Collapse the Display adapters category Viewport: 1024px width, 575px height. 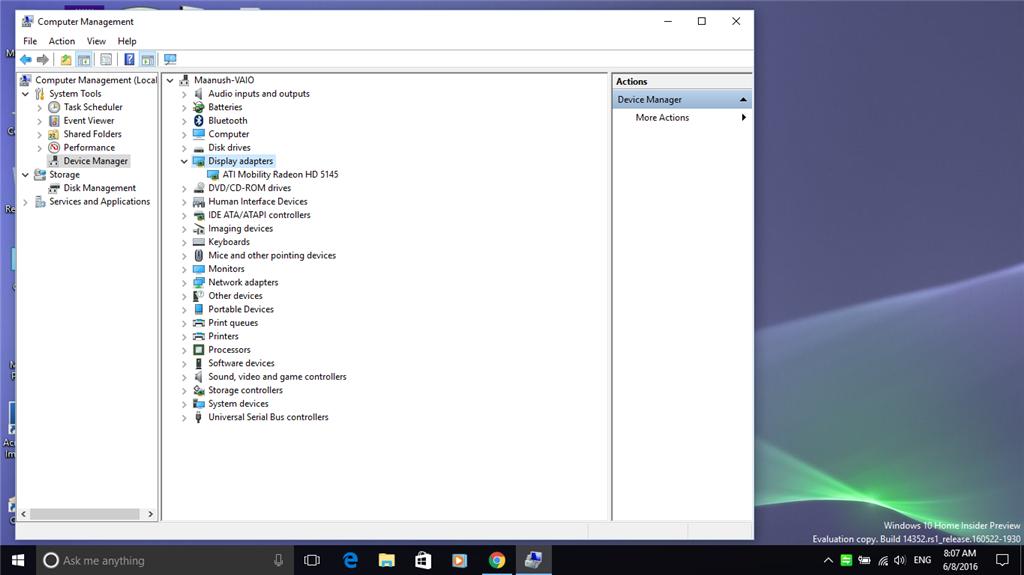[184, 161]
